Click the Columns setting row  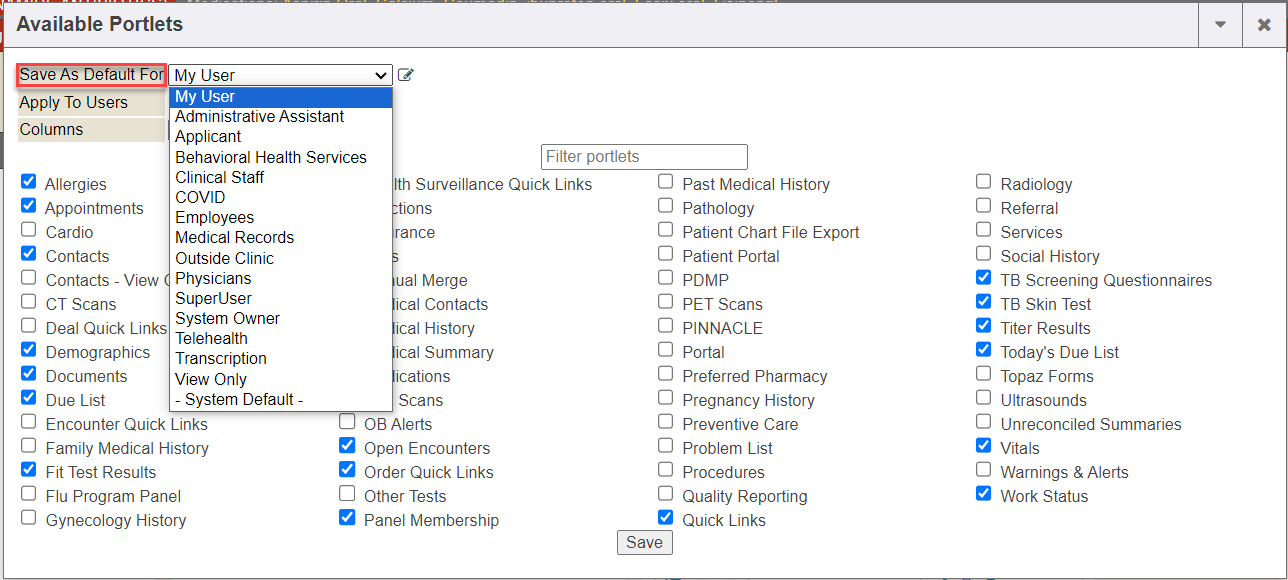52,130
